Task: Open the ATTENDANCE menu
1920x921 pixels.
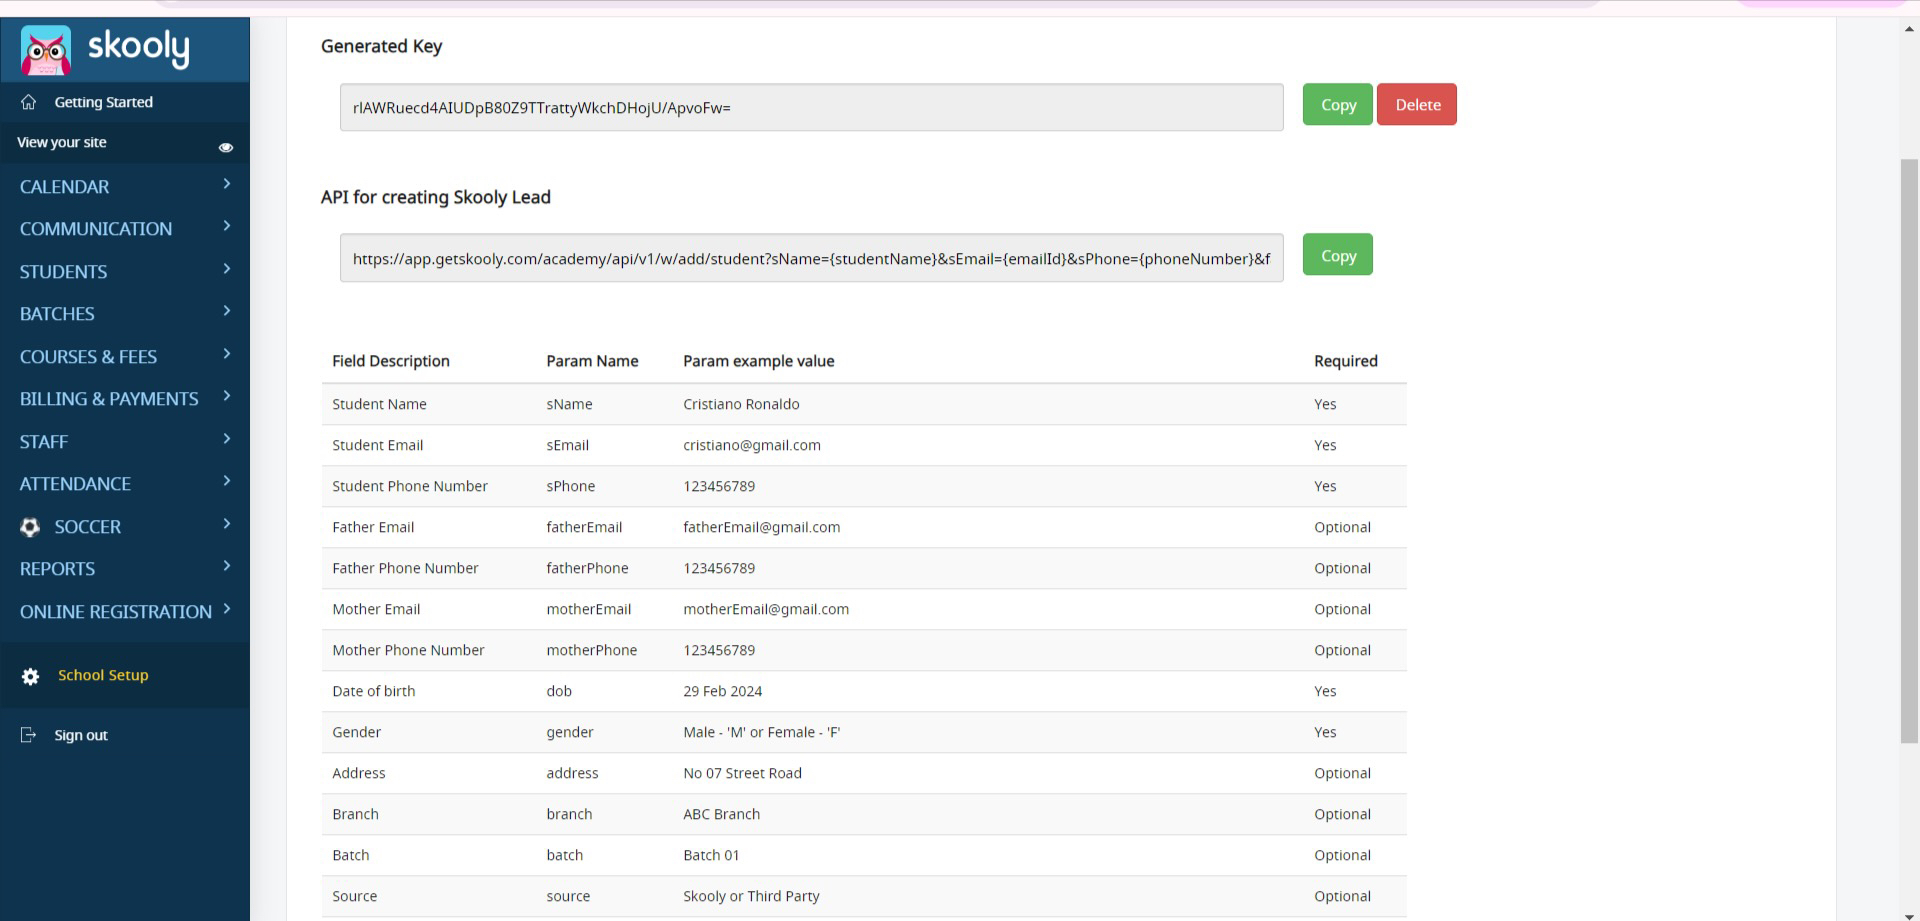Action: coord(75,484)
